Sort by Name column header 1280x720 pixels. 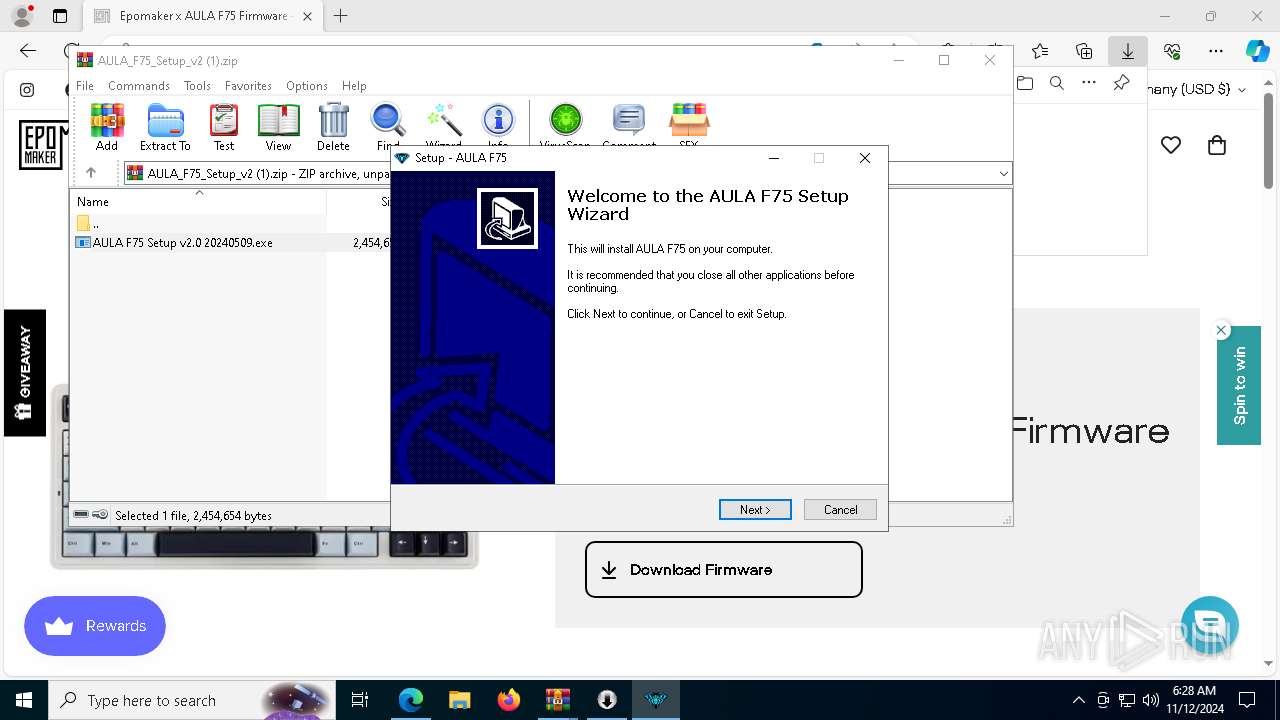click(198, 202)
